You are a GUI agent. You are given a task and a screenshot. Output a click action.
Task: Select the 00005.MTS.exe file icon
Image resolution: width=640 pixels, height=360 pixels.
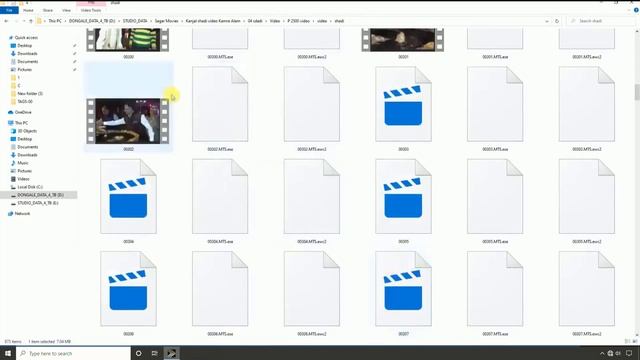[495, 196]
